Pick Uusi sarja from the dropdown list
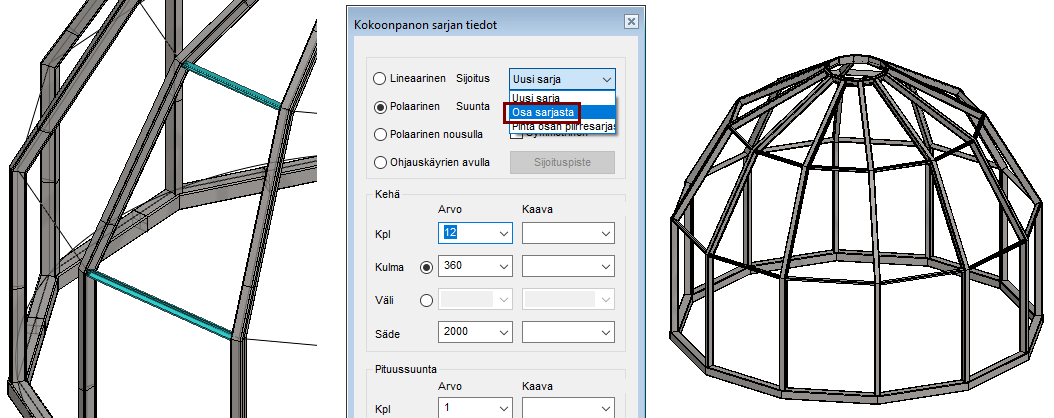This screenshot has width=1054, height=418. [536, 98]
